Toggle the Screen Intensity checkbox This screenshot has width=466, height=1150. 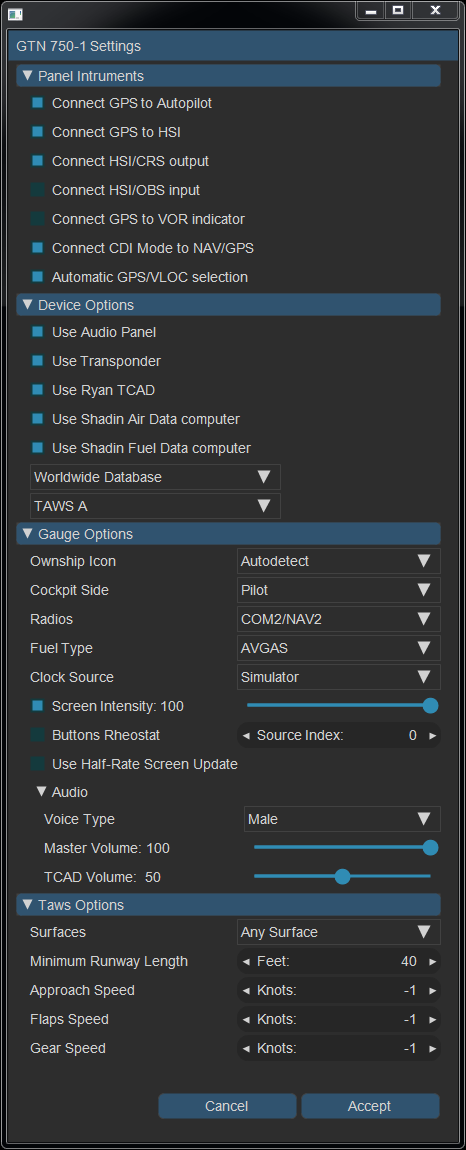click(x=37, y=706)
